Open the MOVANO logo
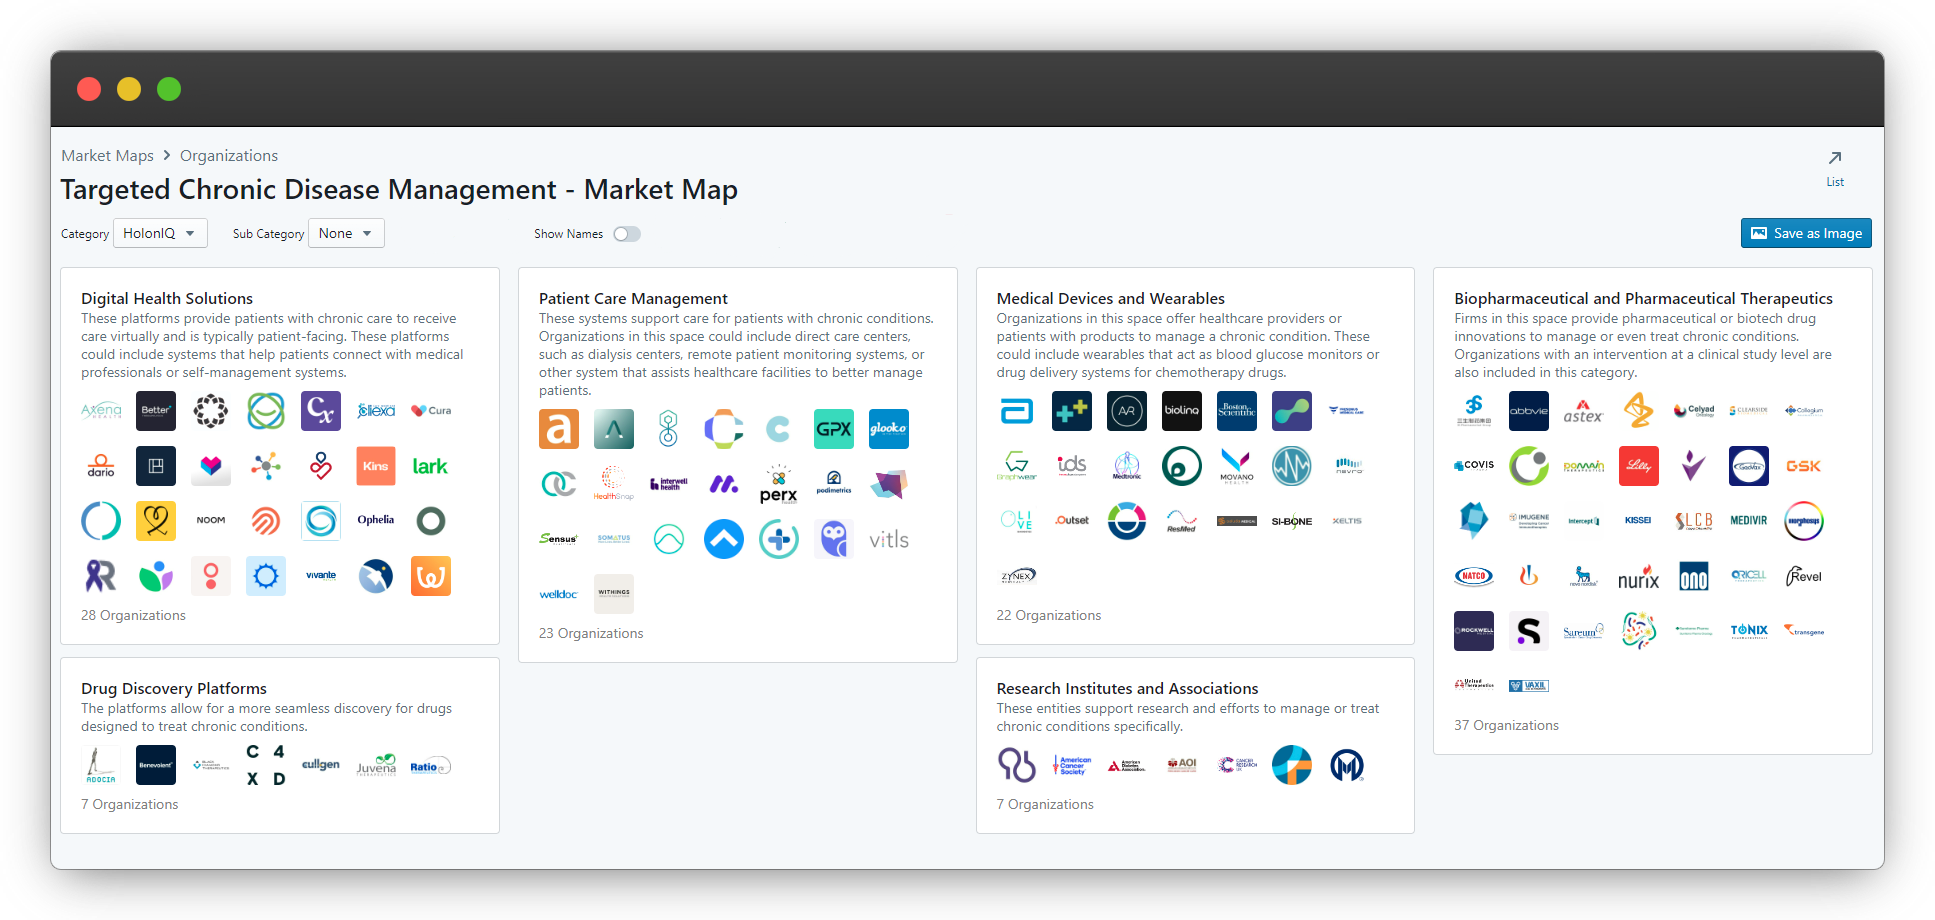The image size is (1935, 920). 1237,466
